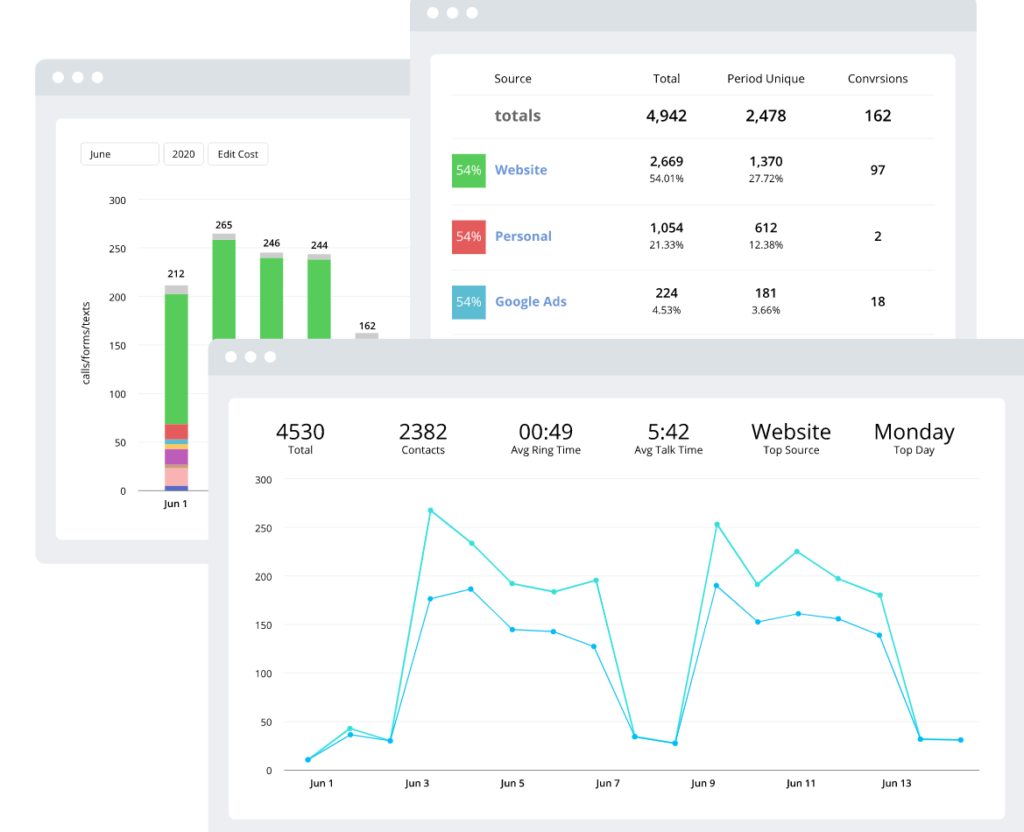Click the Edit Cost button
Image resolution: width=1024 pixels, height=832 pixels.
(237, 153)
